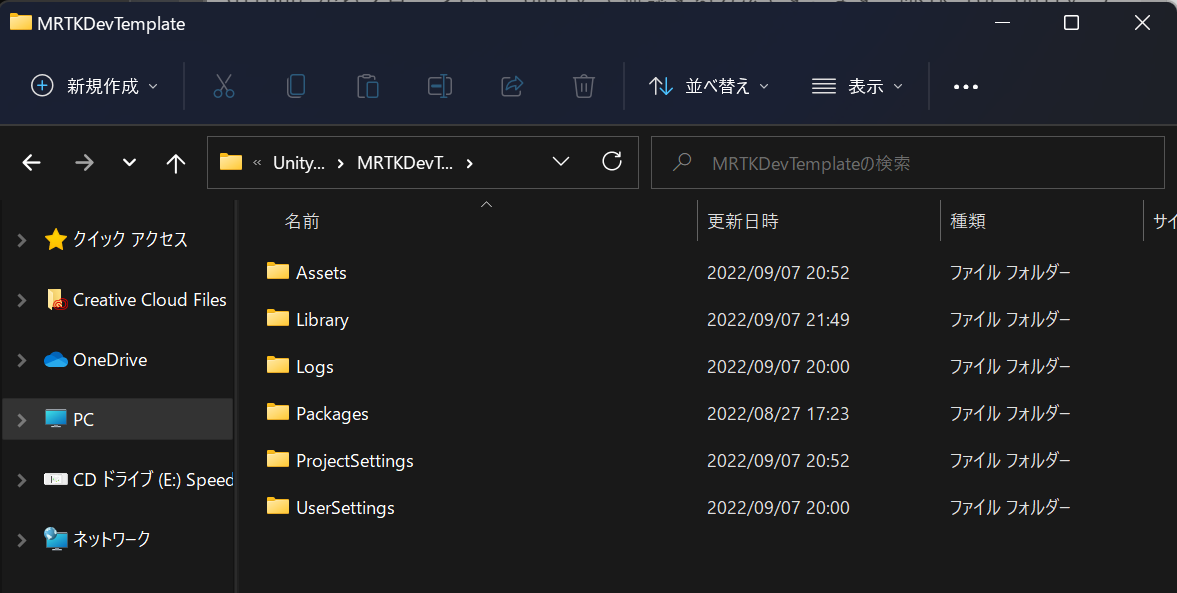Open the 表示 view dropdown
The image size is (1177, 593).
click(x=856, y=86)
